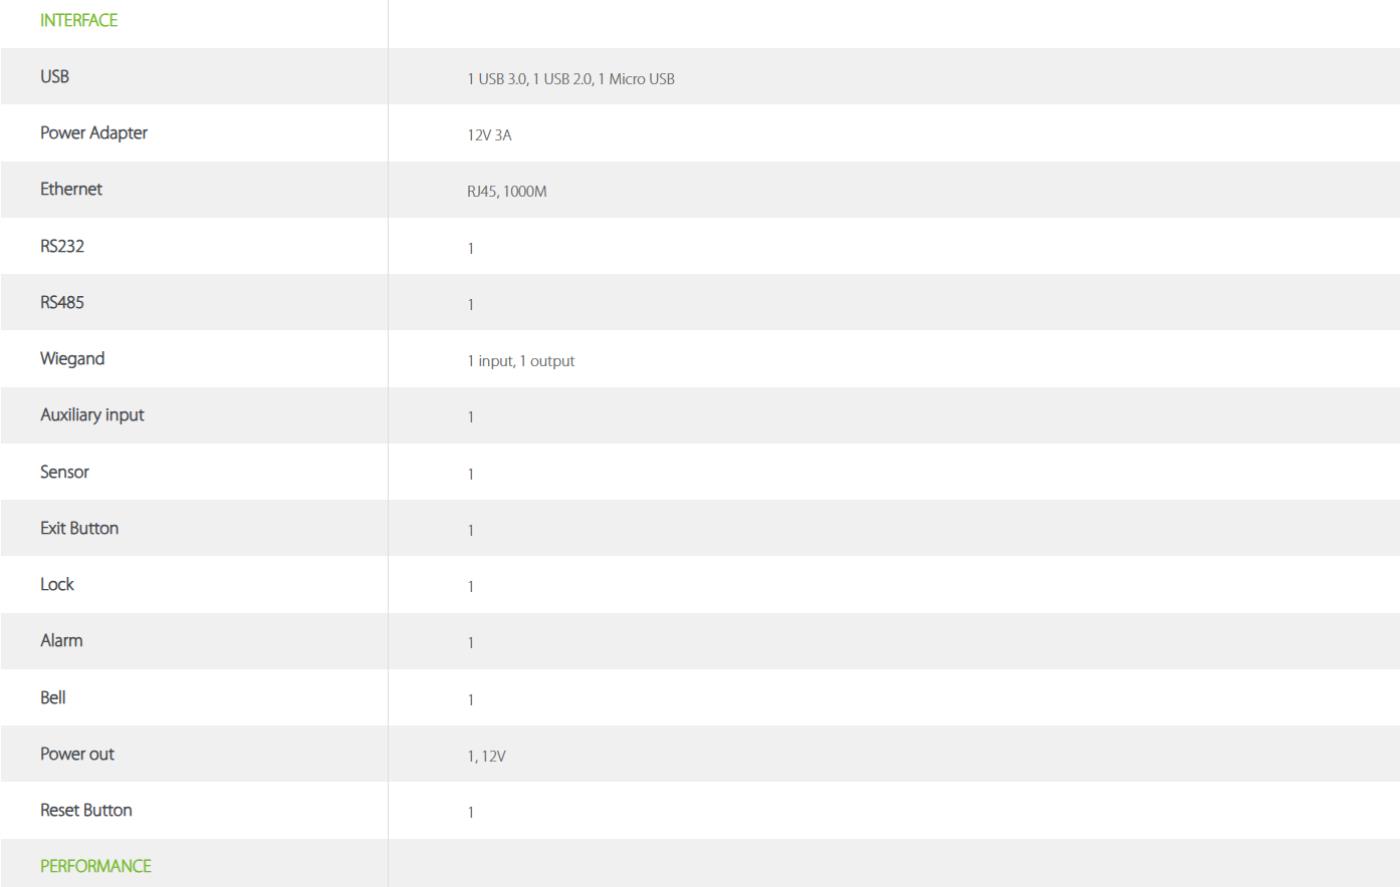This screenshot has height=887, width=1400.
Task: Click the '1, 12V' Power out value
Action: click(486, 756)
